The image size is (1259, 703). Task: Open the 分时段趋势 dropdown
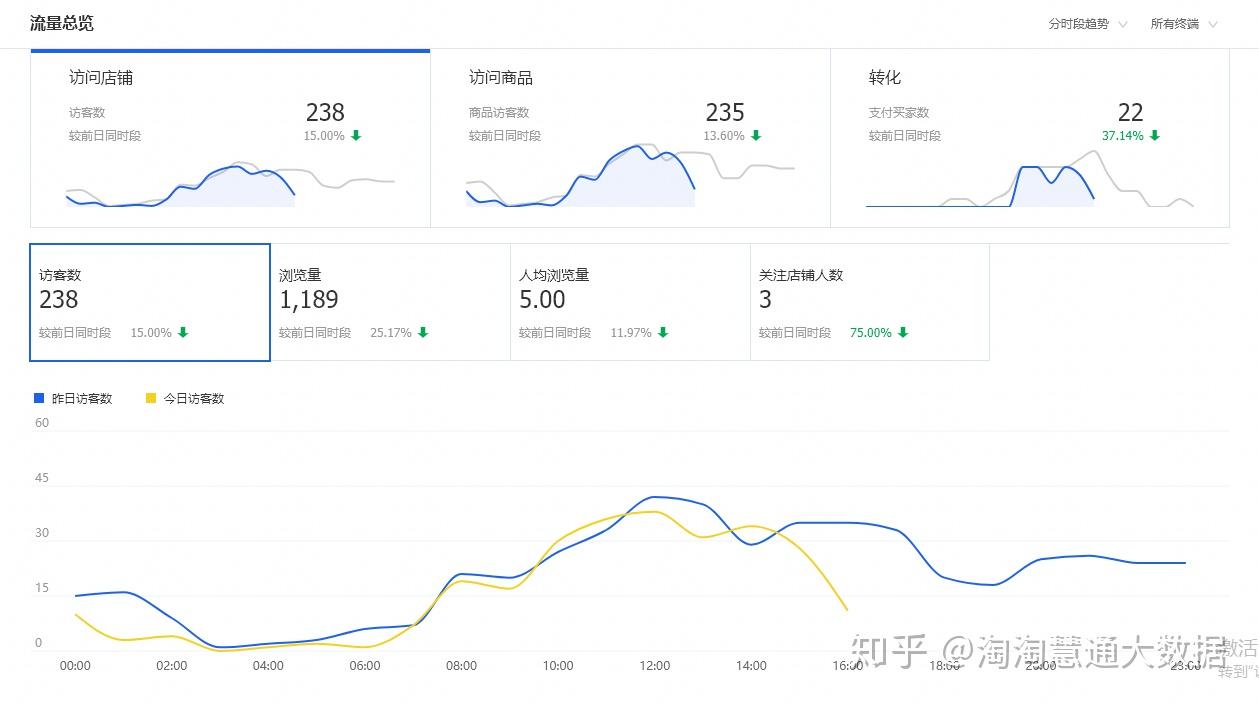click(1088, 24)
